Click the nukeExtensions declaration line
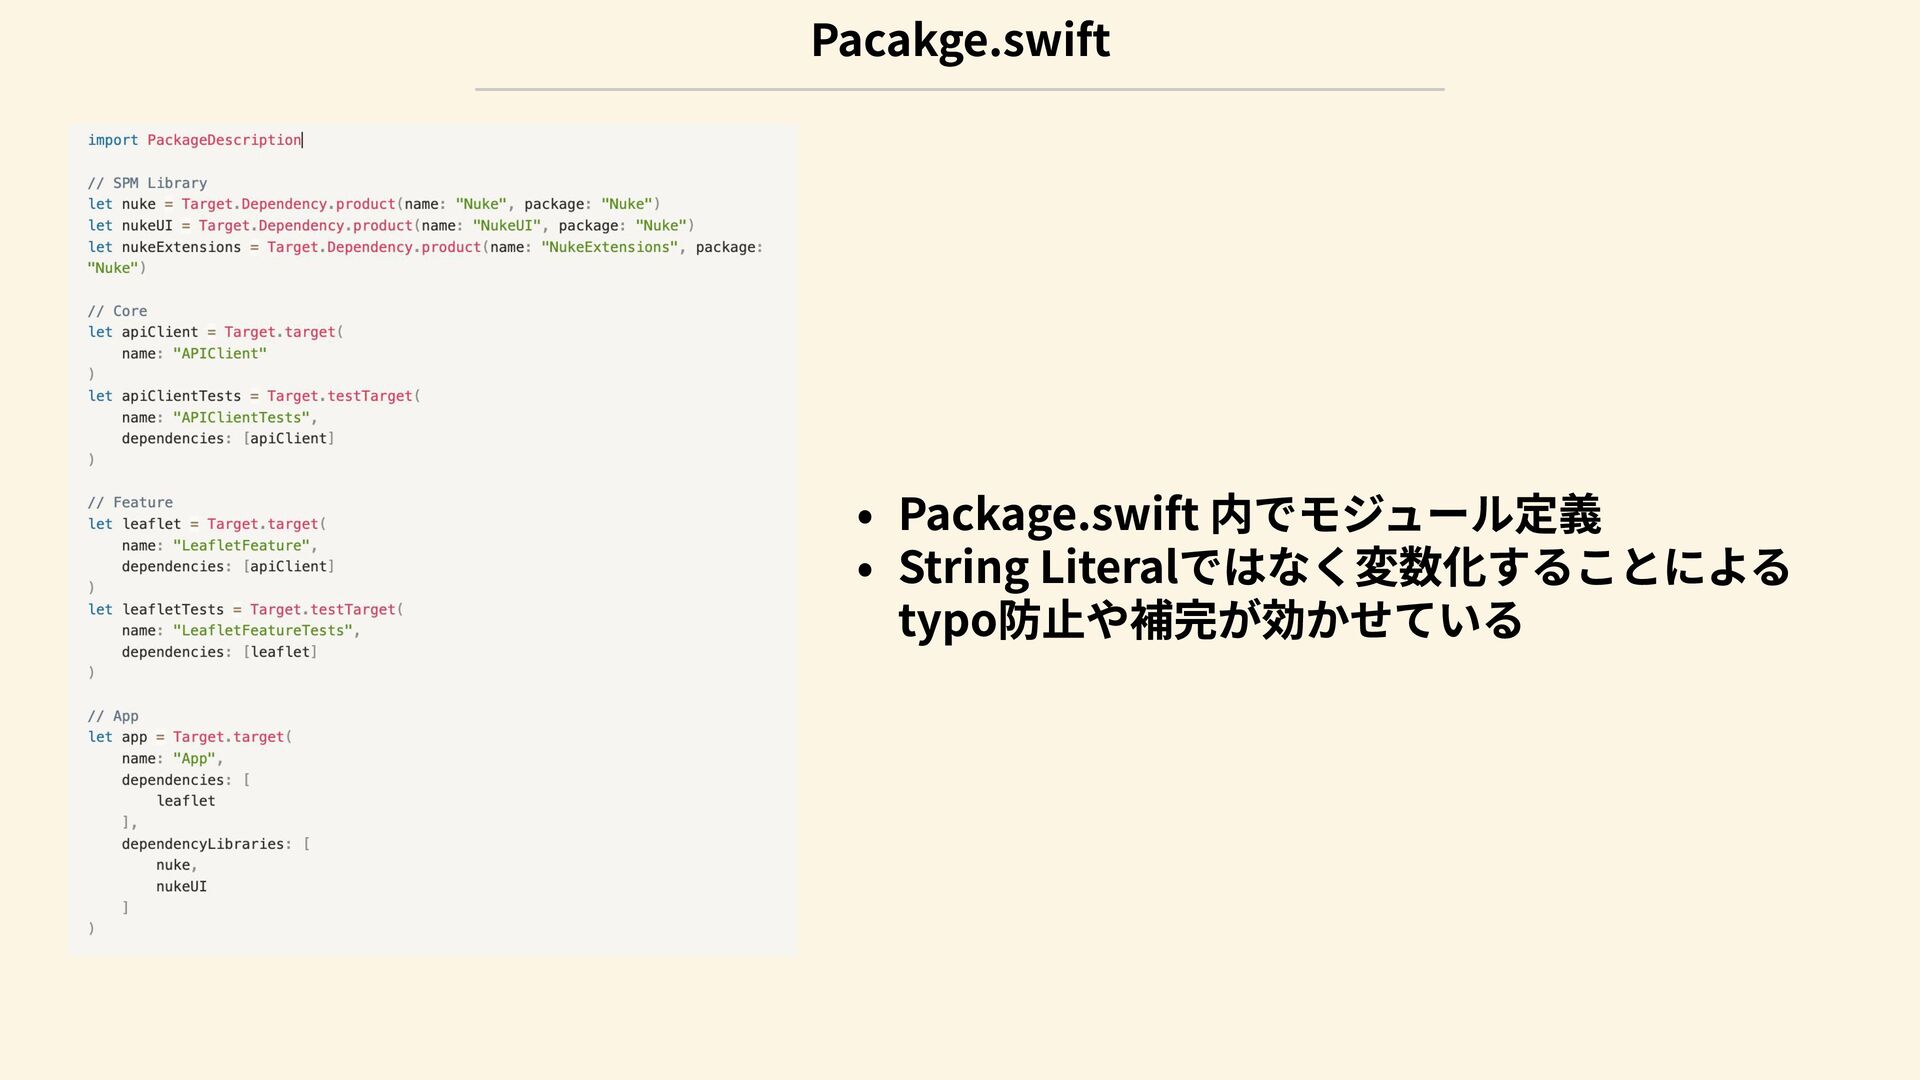Image resolution: width=1920 pixels, height=1080 pixels. coord(424,247)
